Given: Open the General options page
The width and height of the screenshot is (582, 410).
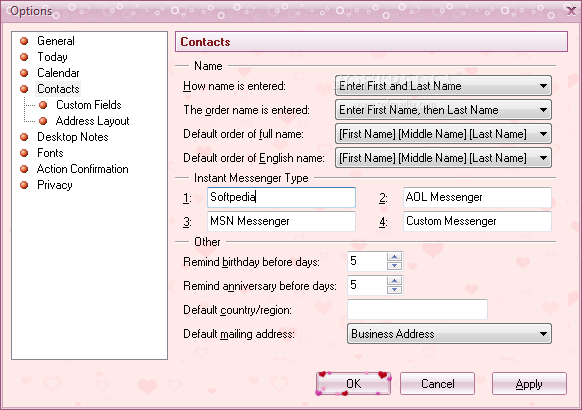Looking at the screenshot, I should pos(56,41).
